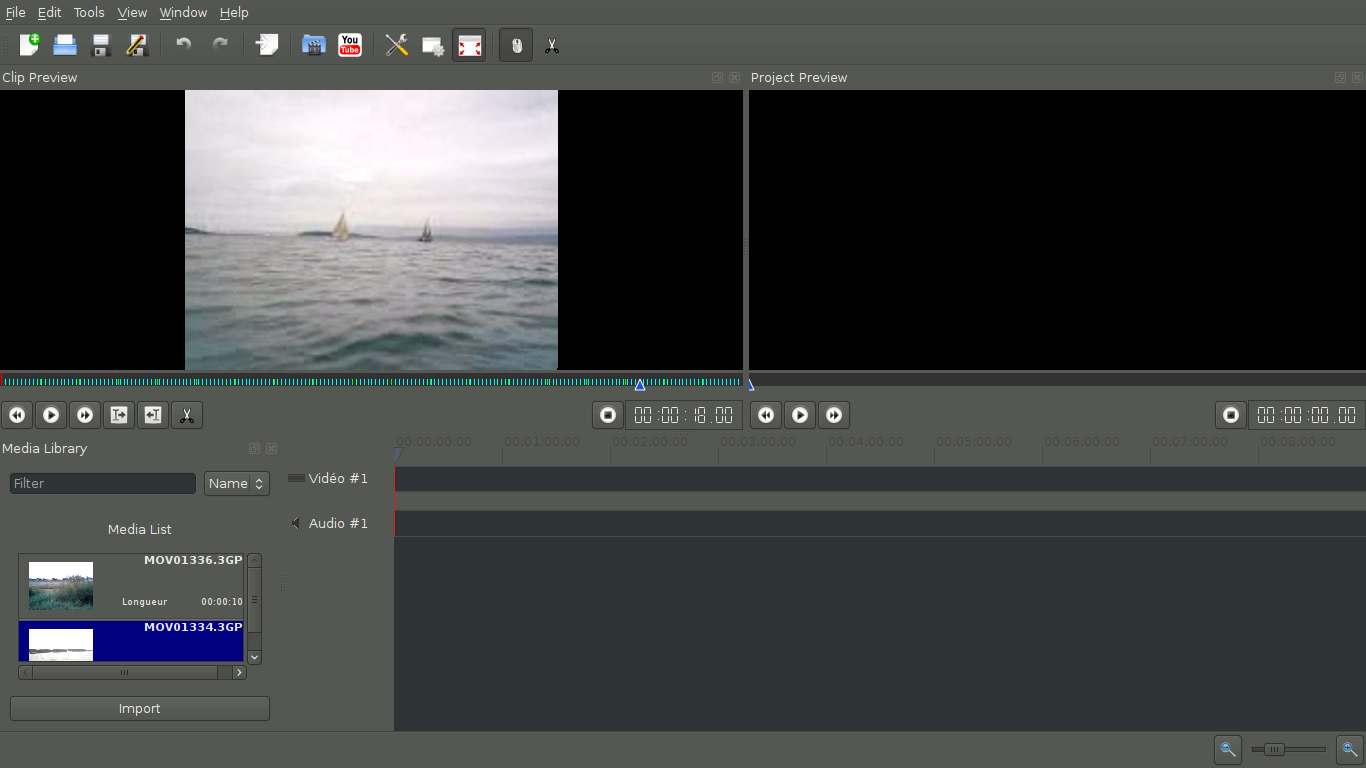Open the tools wrench icon
This screenshot has width=1366, height=768.
tap(396, 45)
